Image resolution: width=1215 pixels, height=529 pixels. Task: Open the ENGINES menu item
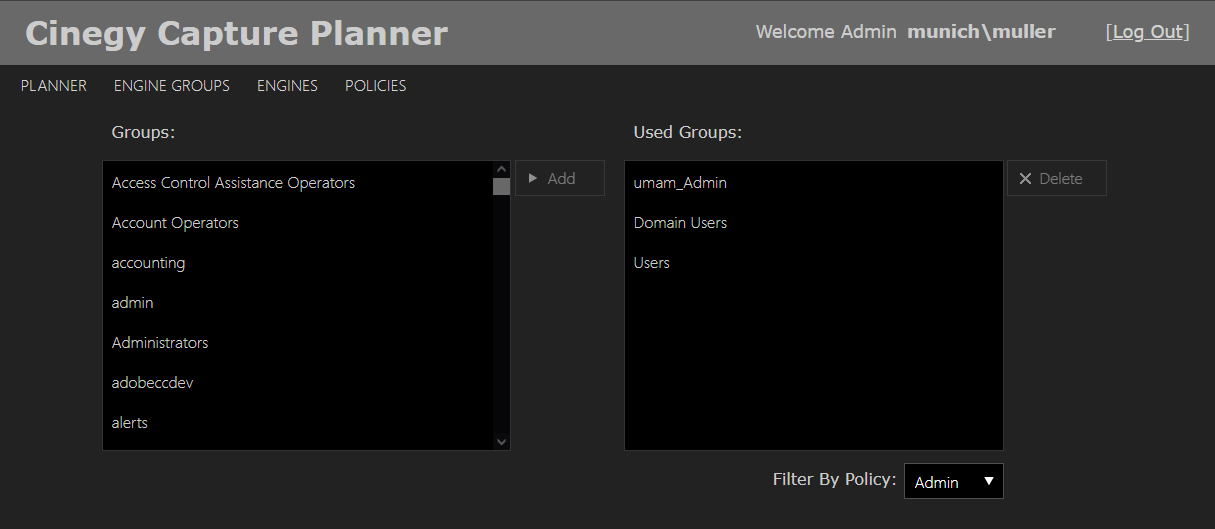point(287,86)
